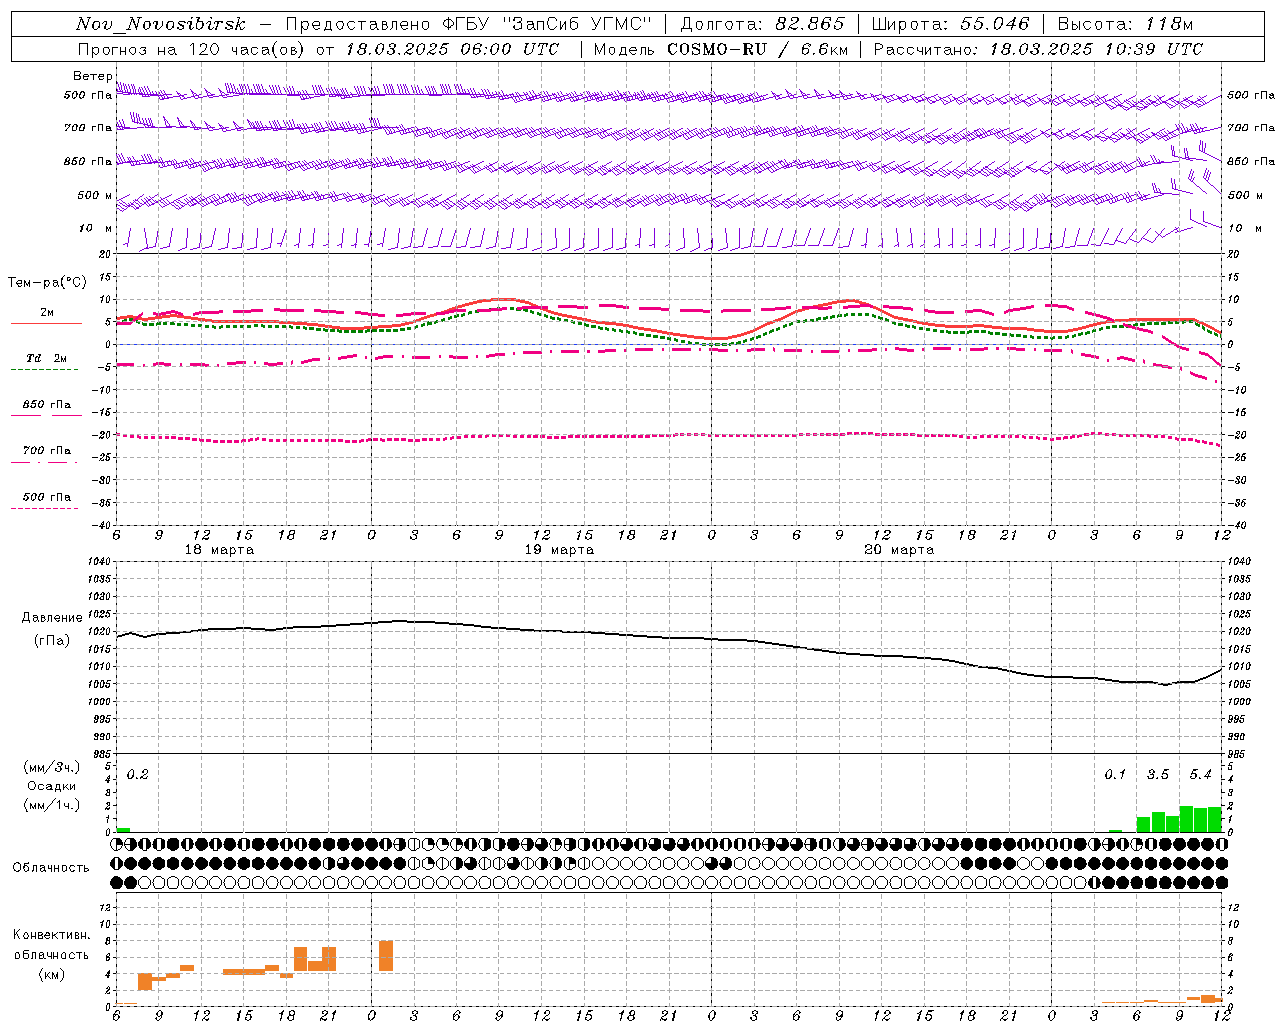1280x1024 pixels.
Task: Click the "500 м" wind level label on left
Action: [x=95, y=196]
